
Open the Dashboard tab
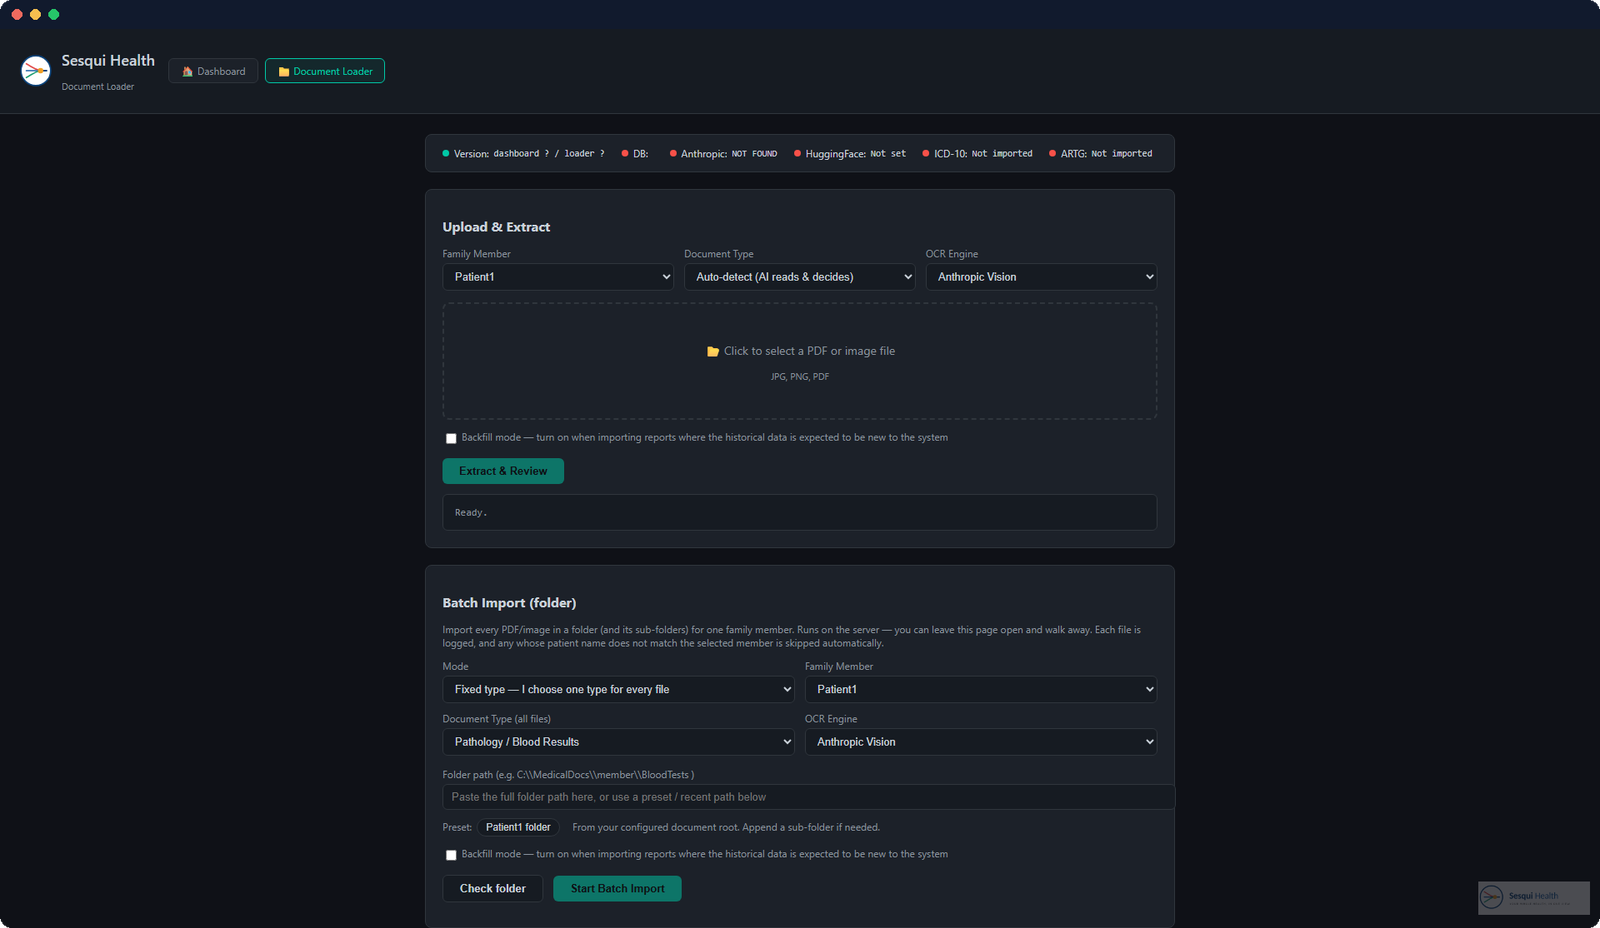pyautogui.click(x=213, y=71)
